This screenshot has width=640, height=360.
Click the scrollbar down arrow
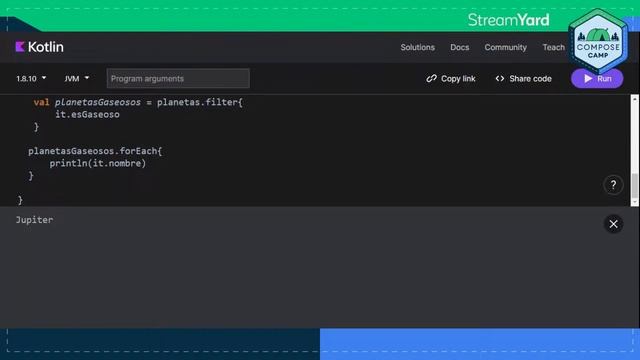click(x=635, y=202)
